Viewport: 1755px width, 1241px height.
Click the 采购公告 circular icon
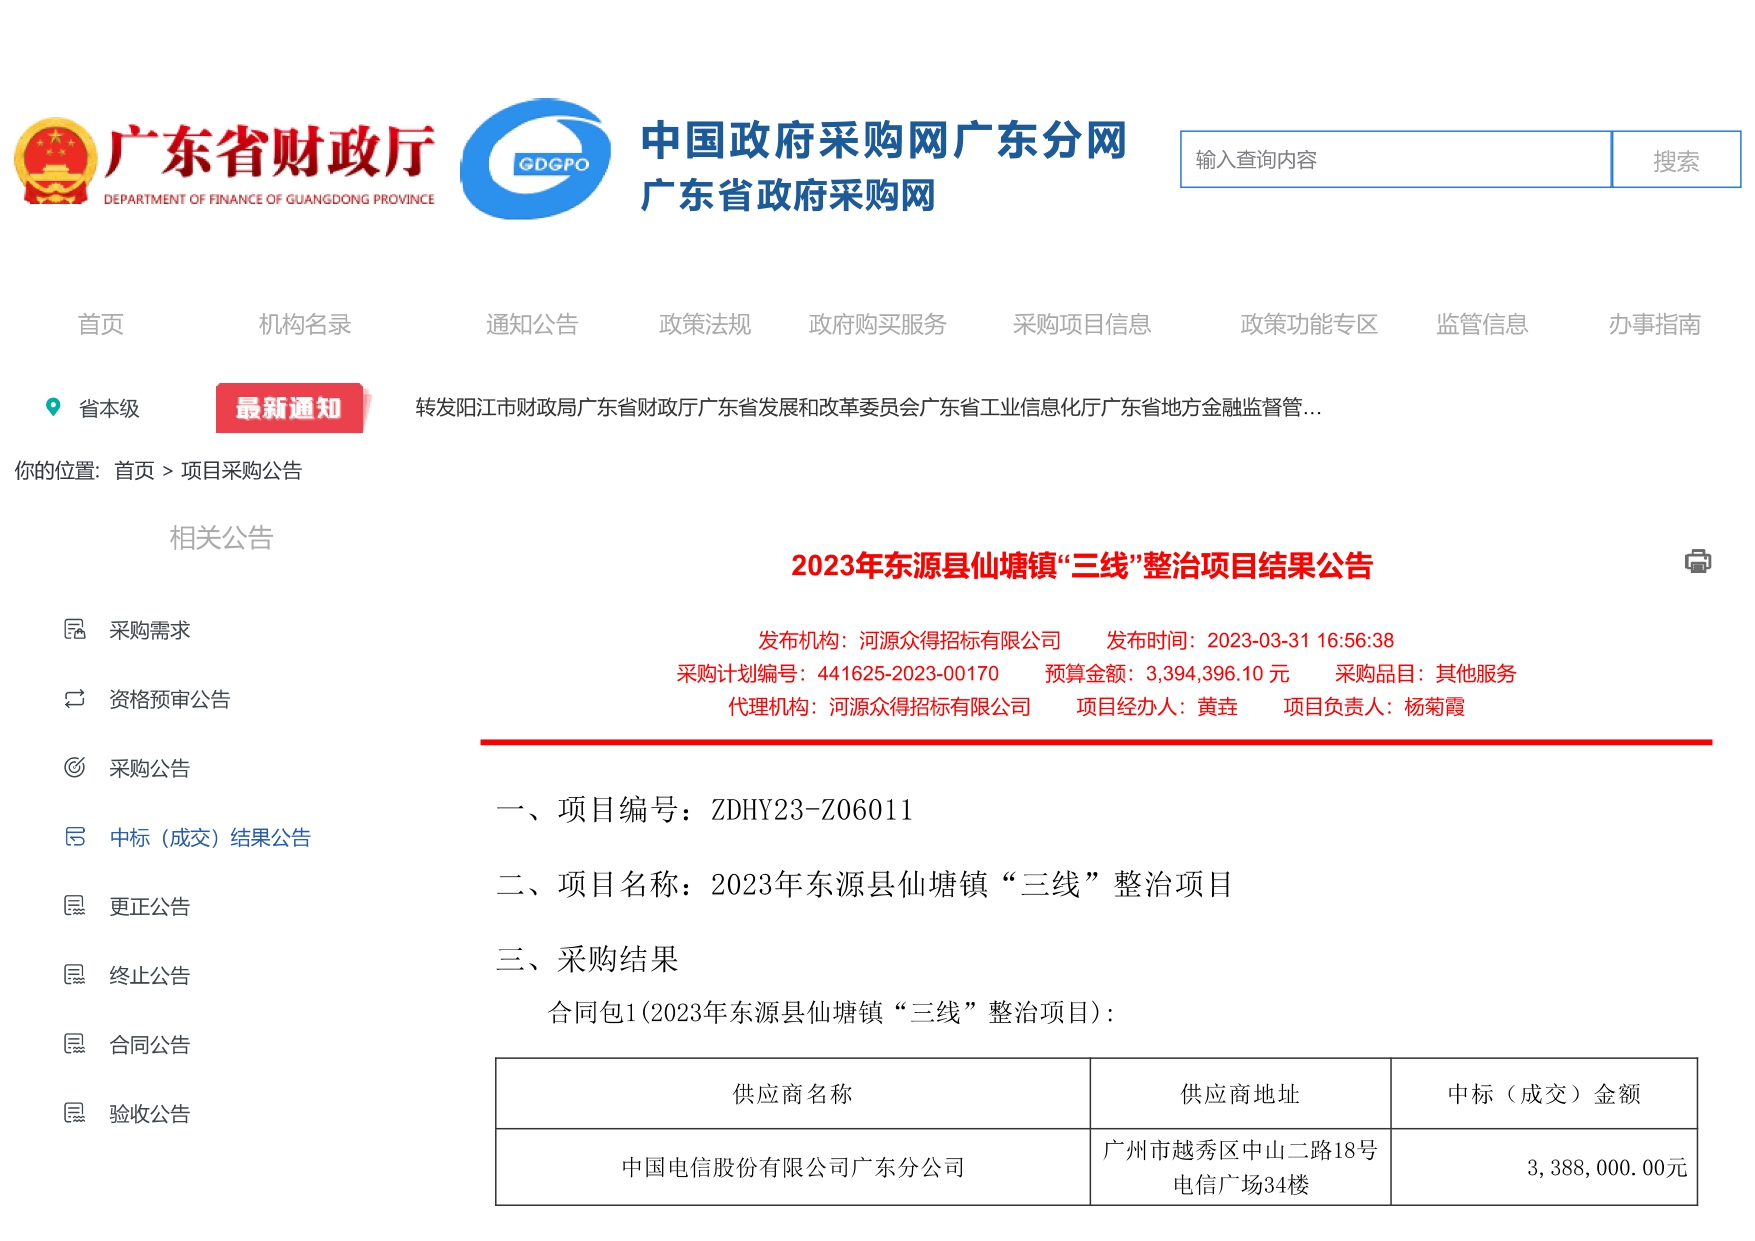(74, 768)
